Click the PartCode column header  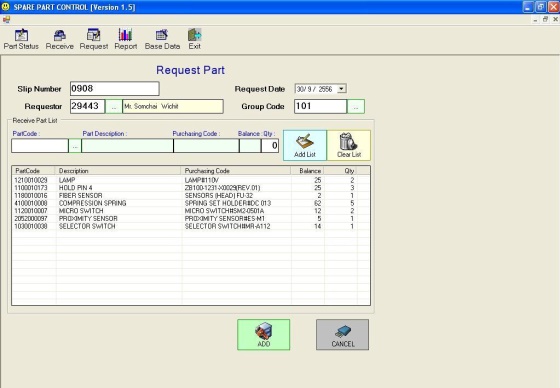point(34,171)
